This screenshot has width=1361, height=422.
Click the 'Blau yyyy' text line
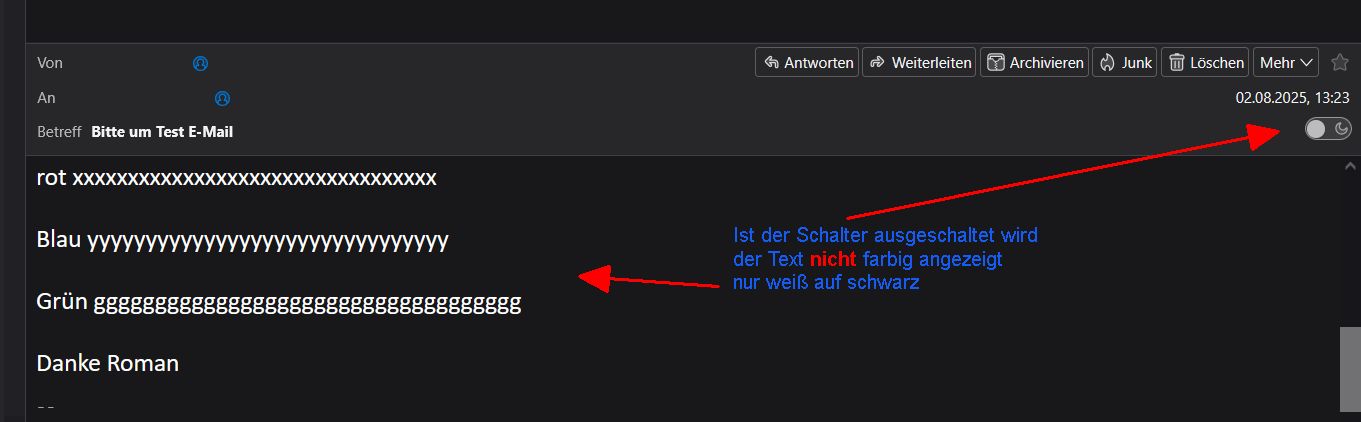pyautogui.click(x=242, y=241)
